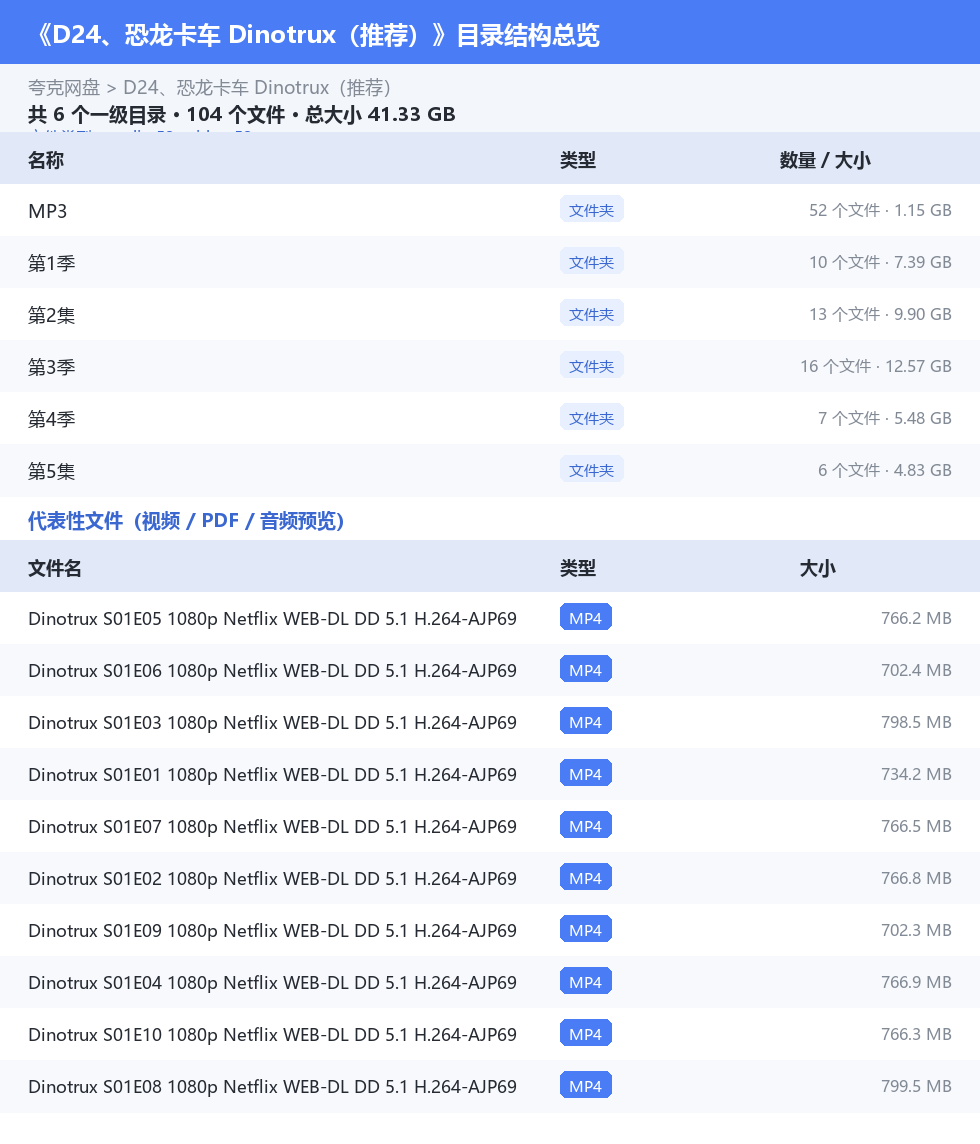Click the 702.4 MB size value
The image size is (980, 1144).
[x=916, y=670]
